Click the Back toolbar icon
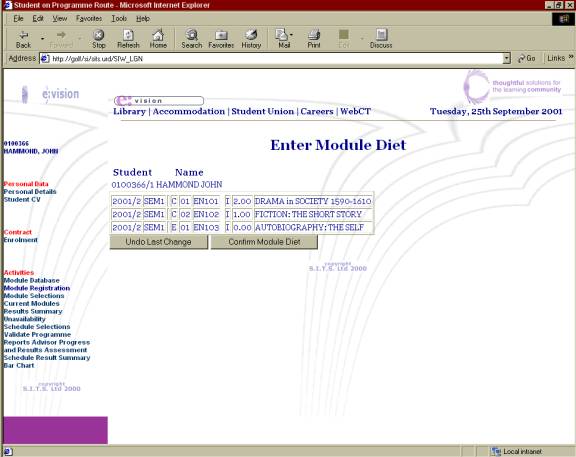 24,39
